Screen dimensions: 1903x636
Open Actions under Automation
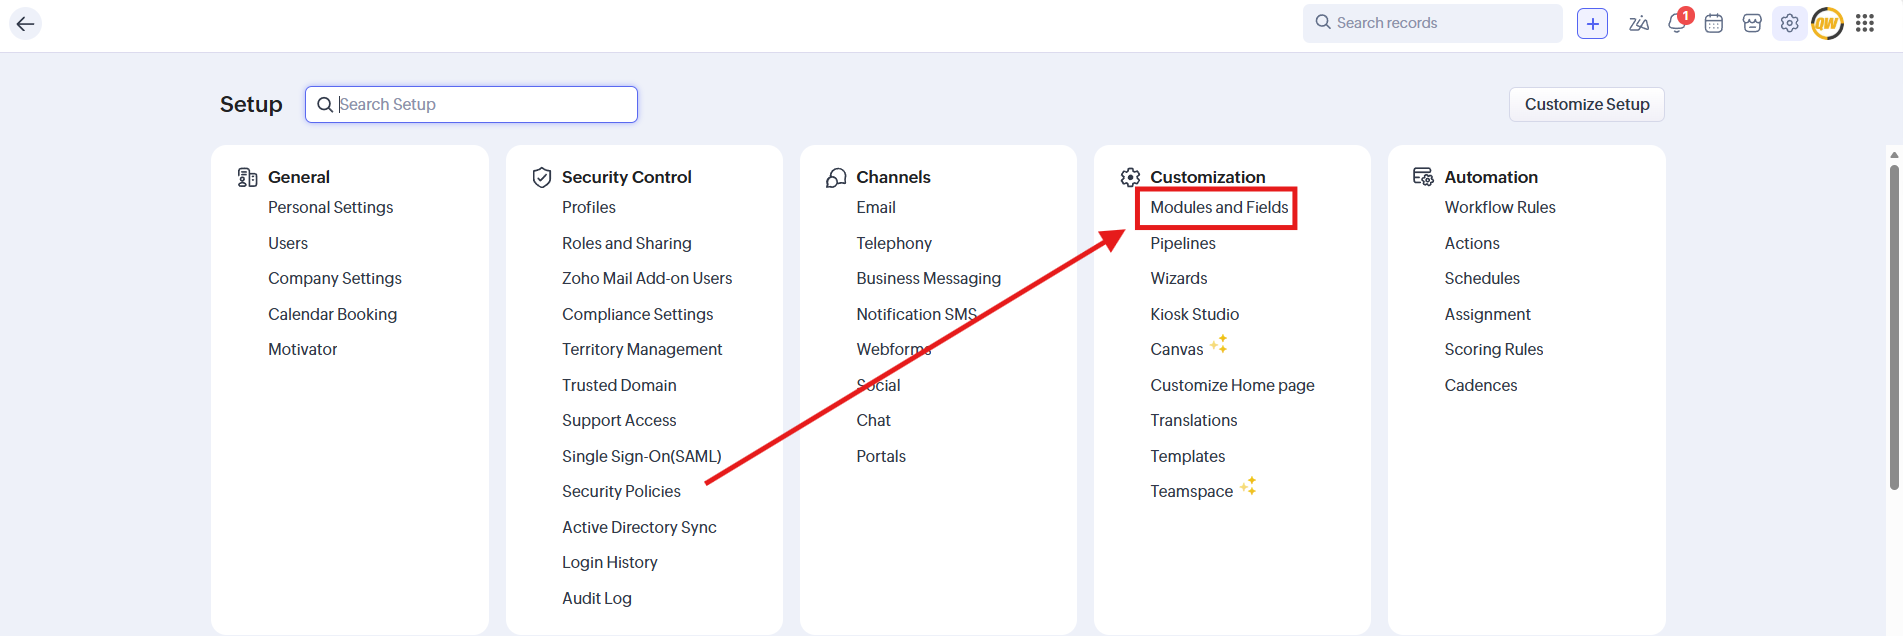click(x=1472, y=243)
